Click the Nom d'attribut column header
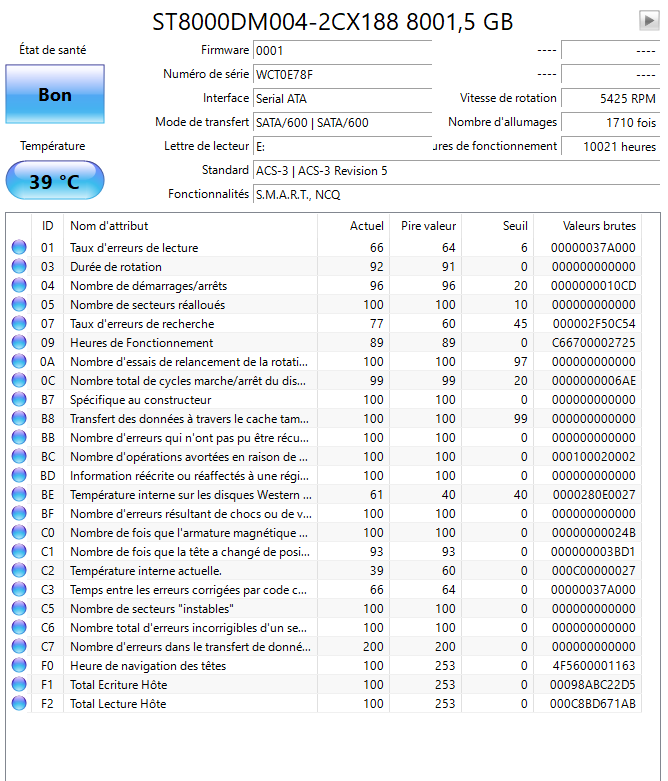 (x=190, y=226)
